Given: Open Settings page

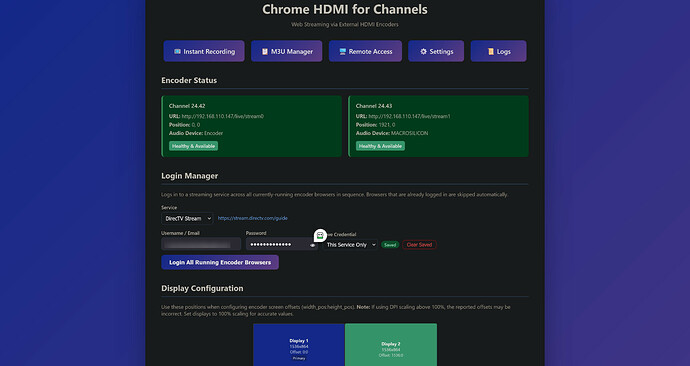Looking at the screenshot, I should [436, 51].
